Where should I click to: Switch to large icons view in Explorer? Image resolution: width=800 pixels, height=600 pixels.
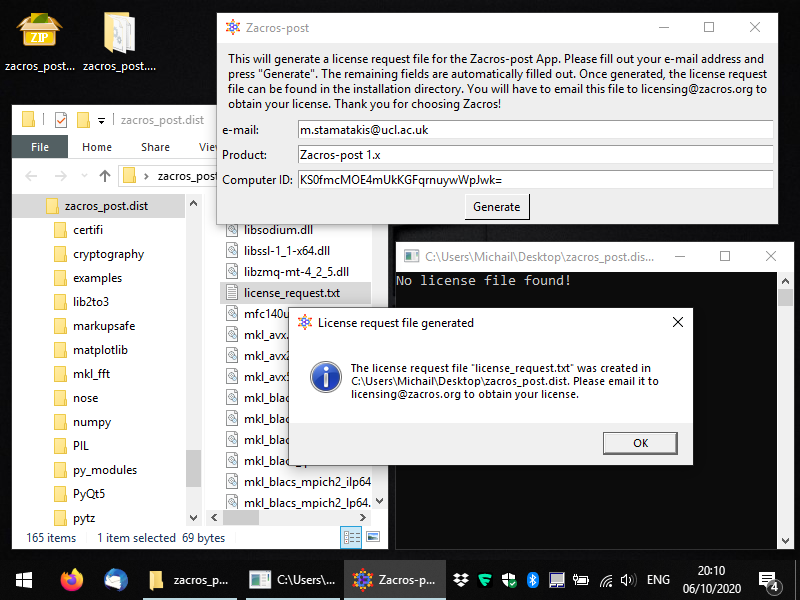click(373, 538)
